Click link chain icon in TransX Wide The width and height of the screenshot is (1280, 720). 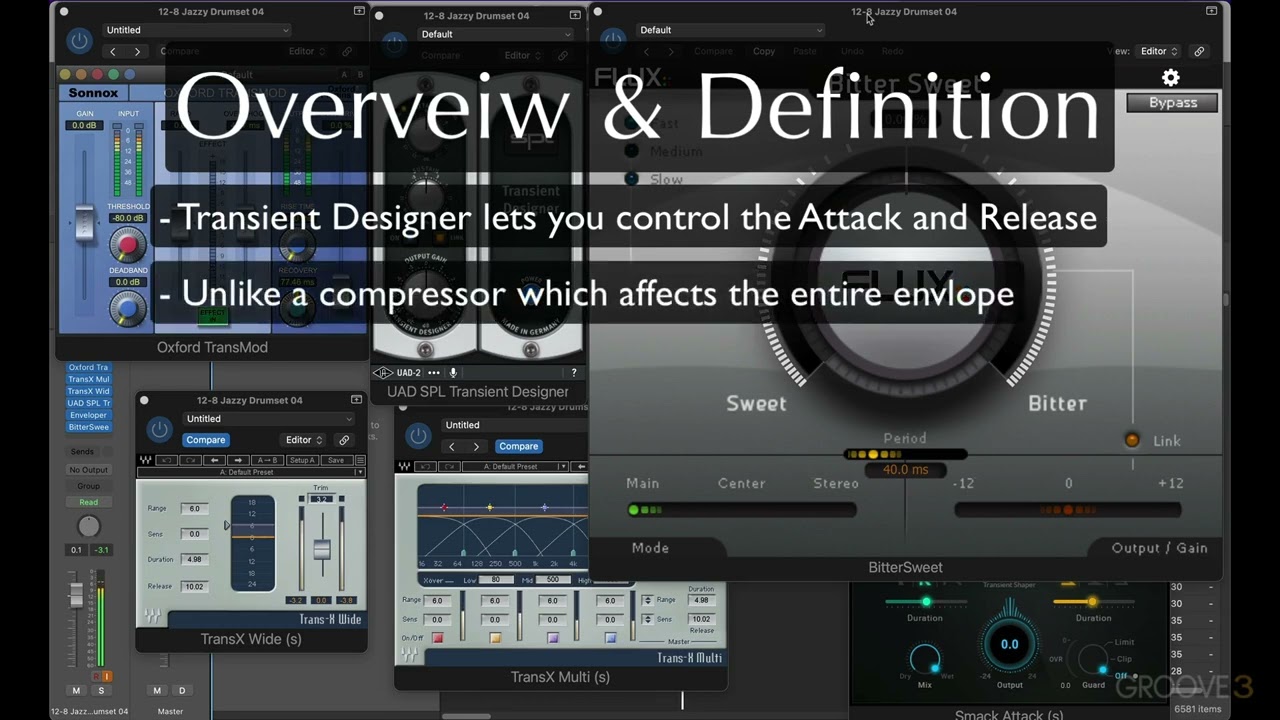click(344, 440)
